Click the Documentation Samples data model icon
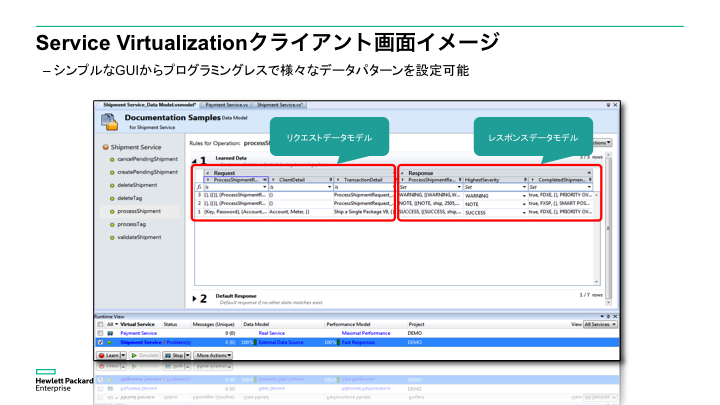 (x=109, y=122)
